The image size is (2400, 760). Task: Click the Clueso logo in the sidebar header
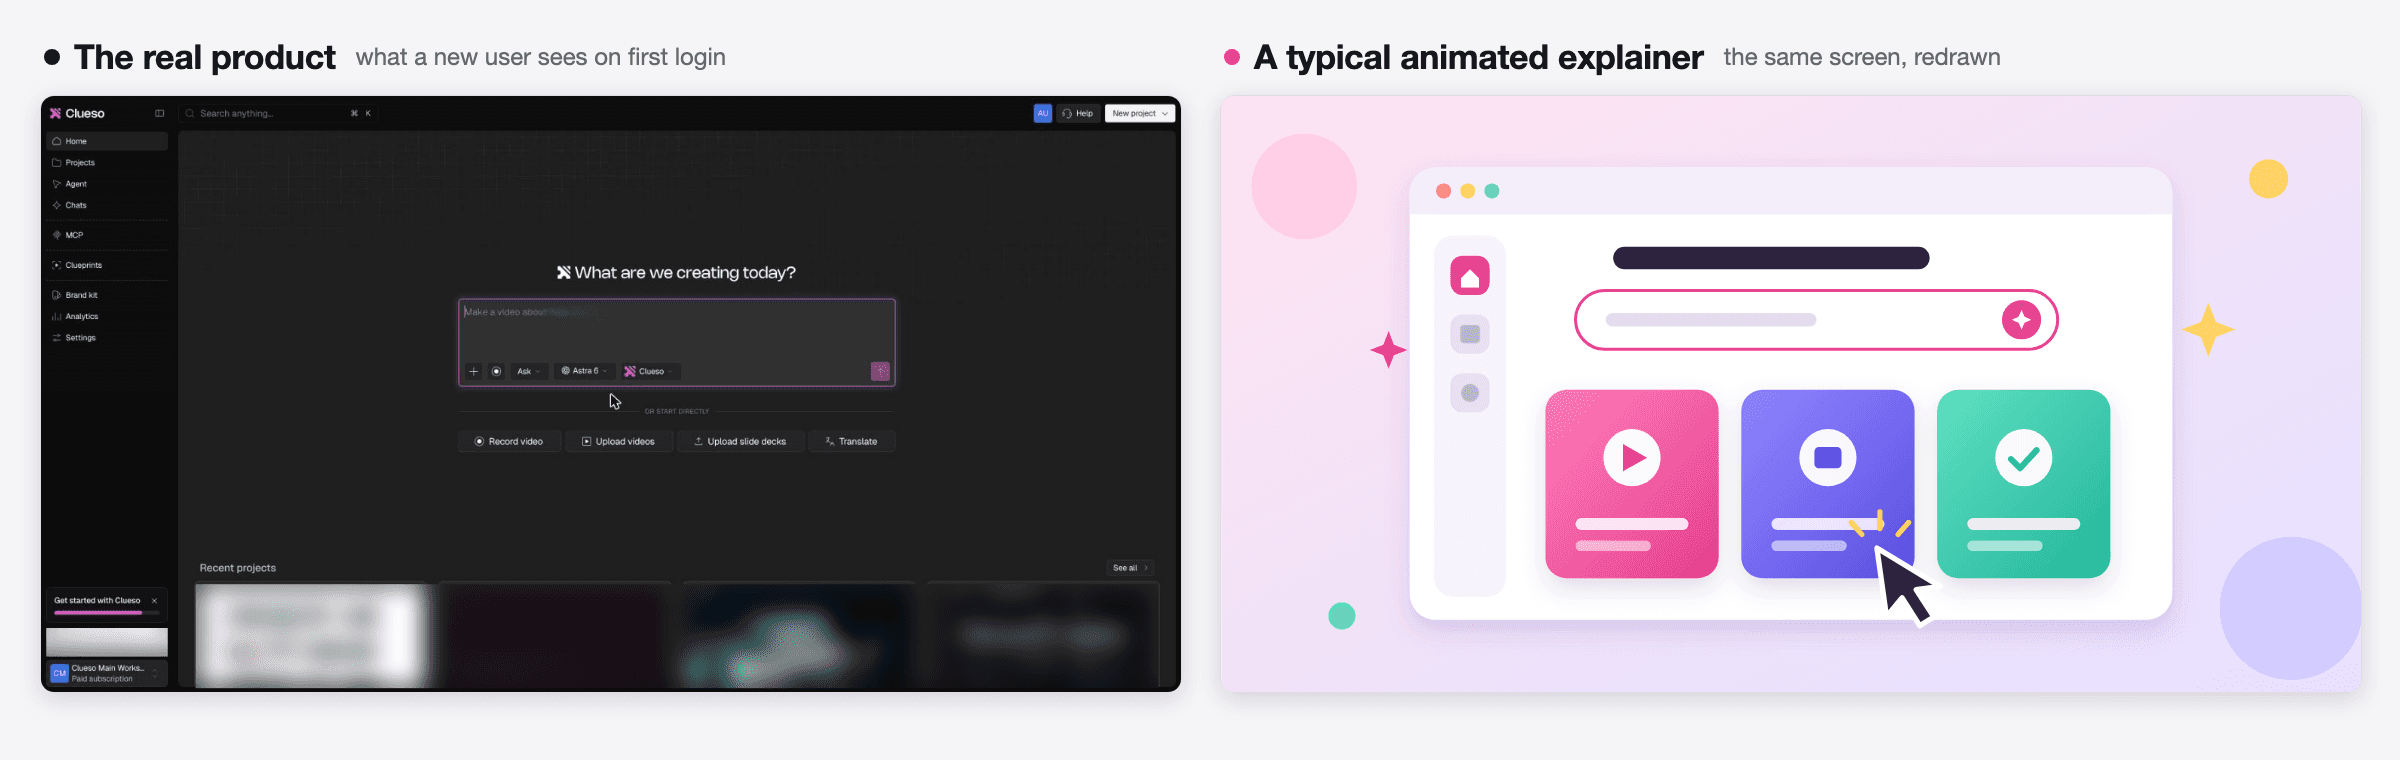(77, 113)
